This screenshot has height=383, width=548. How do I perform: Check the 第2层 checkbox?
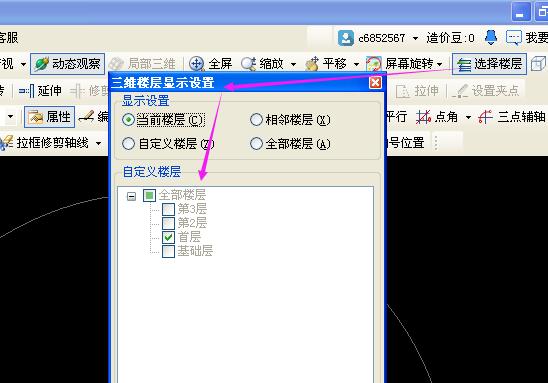click(x=168, y=223)
